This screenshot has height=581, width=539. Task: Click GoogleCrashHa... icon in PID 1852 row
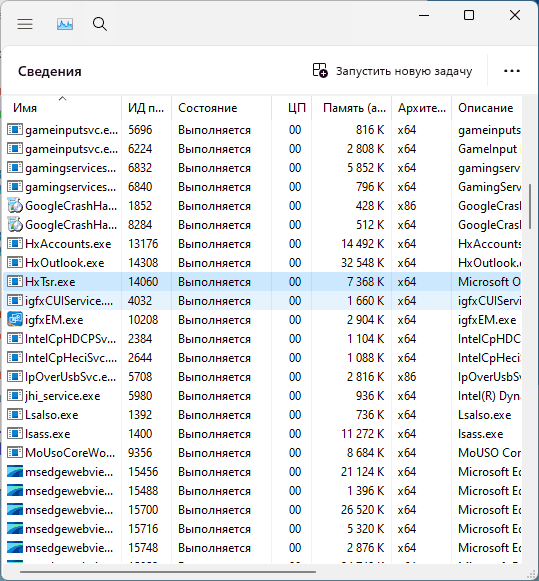click(15, 205)
